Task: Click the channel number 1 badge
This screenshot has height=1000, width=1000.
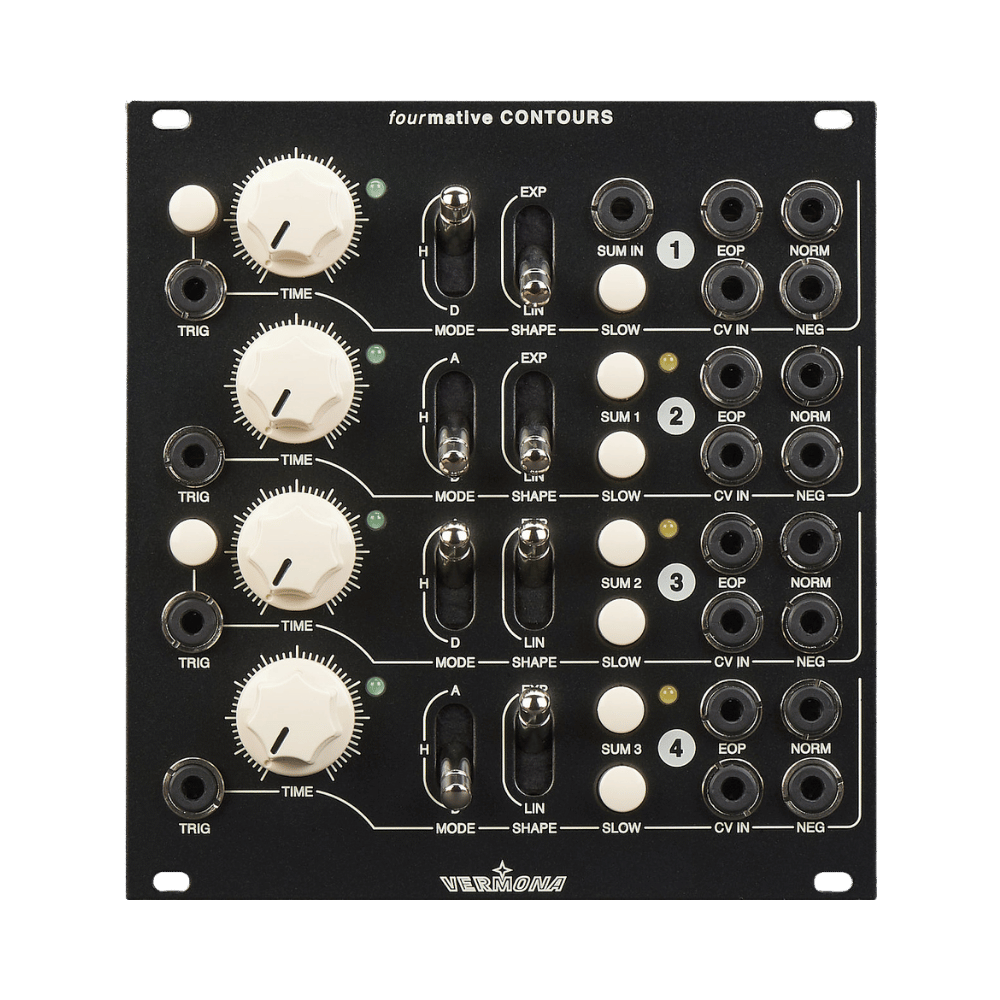Action: pos(676,249)
